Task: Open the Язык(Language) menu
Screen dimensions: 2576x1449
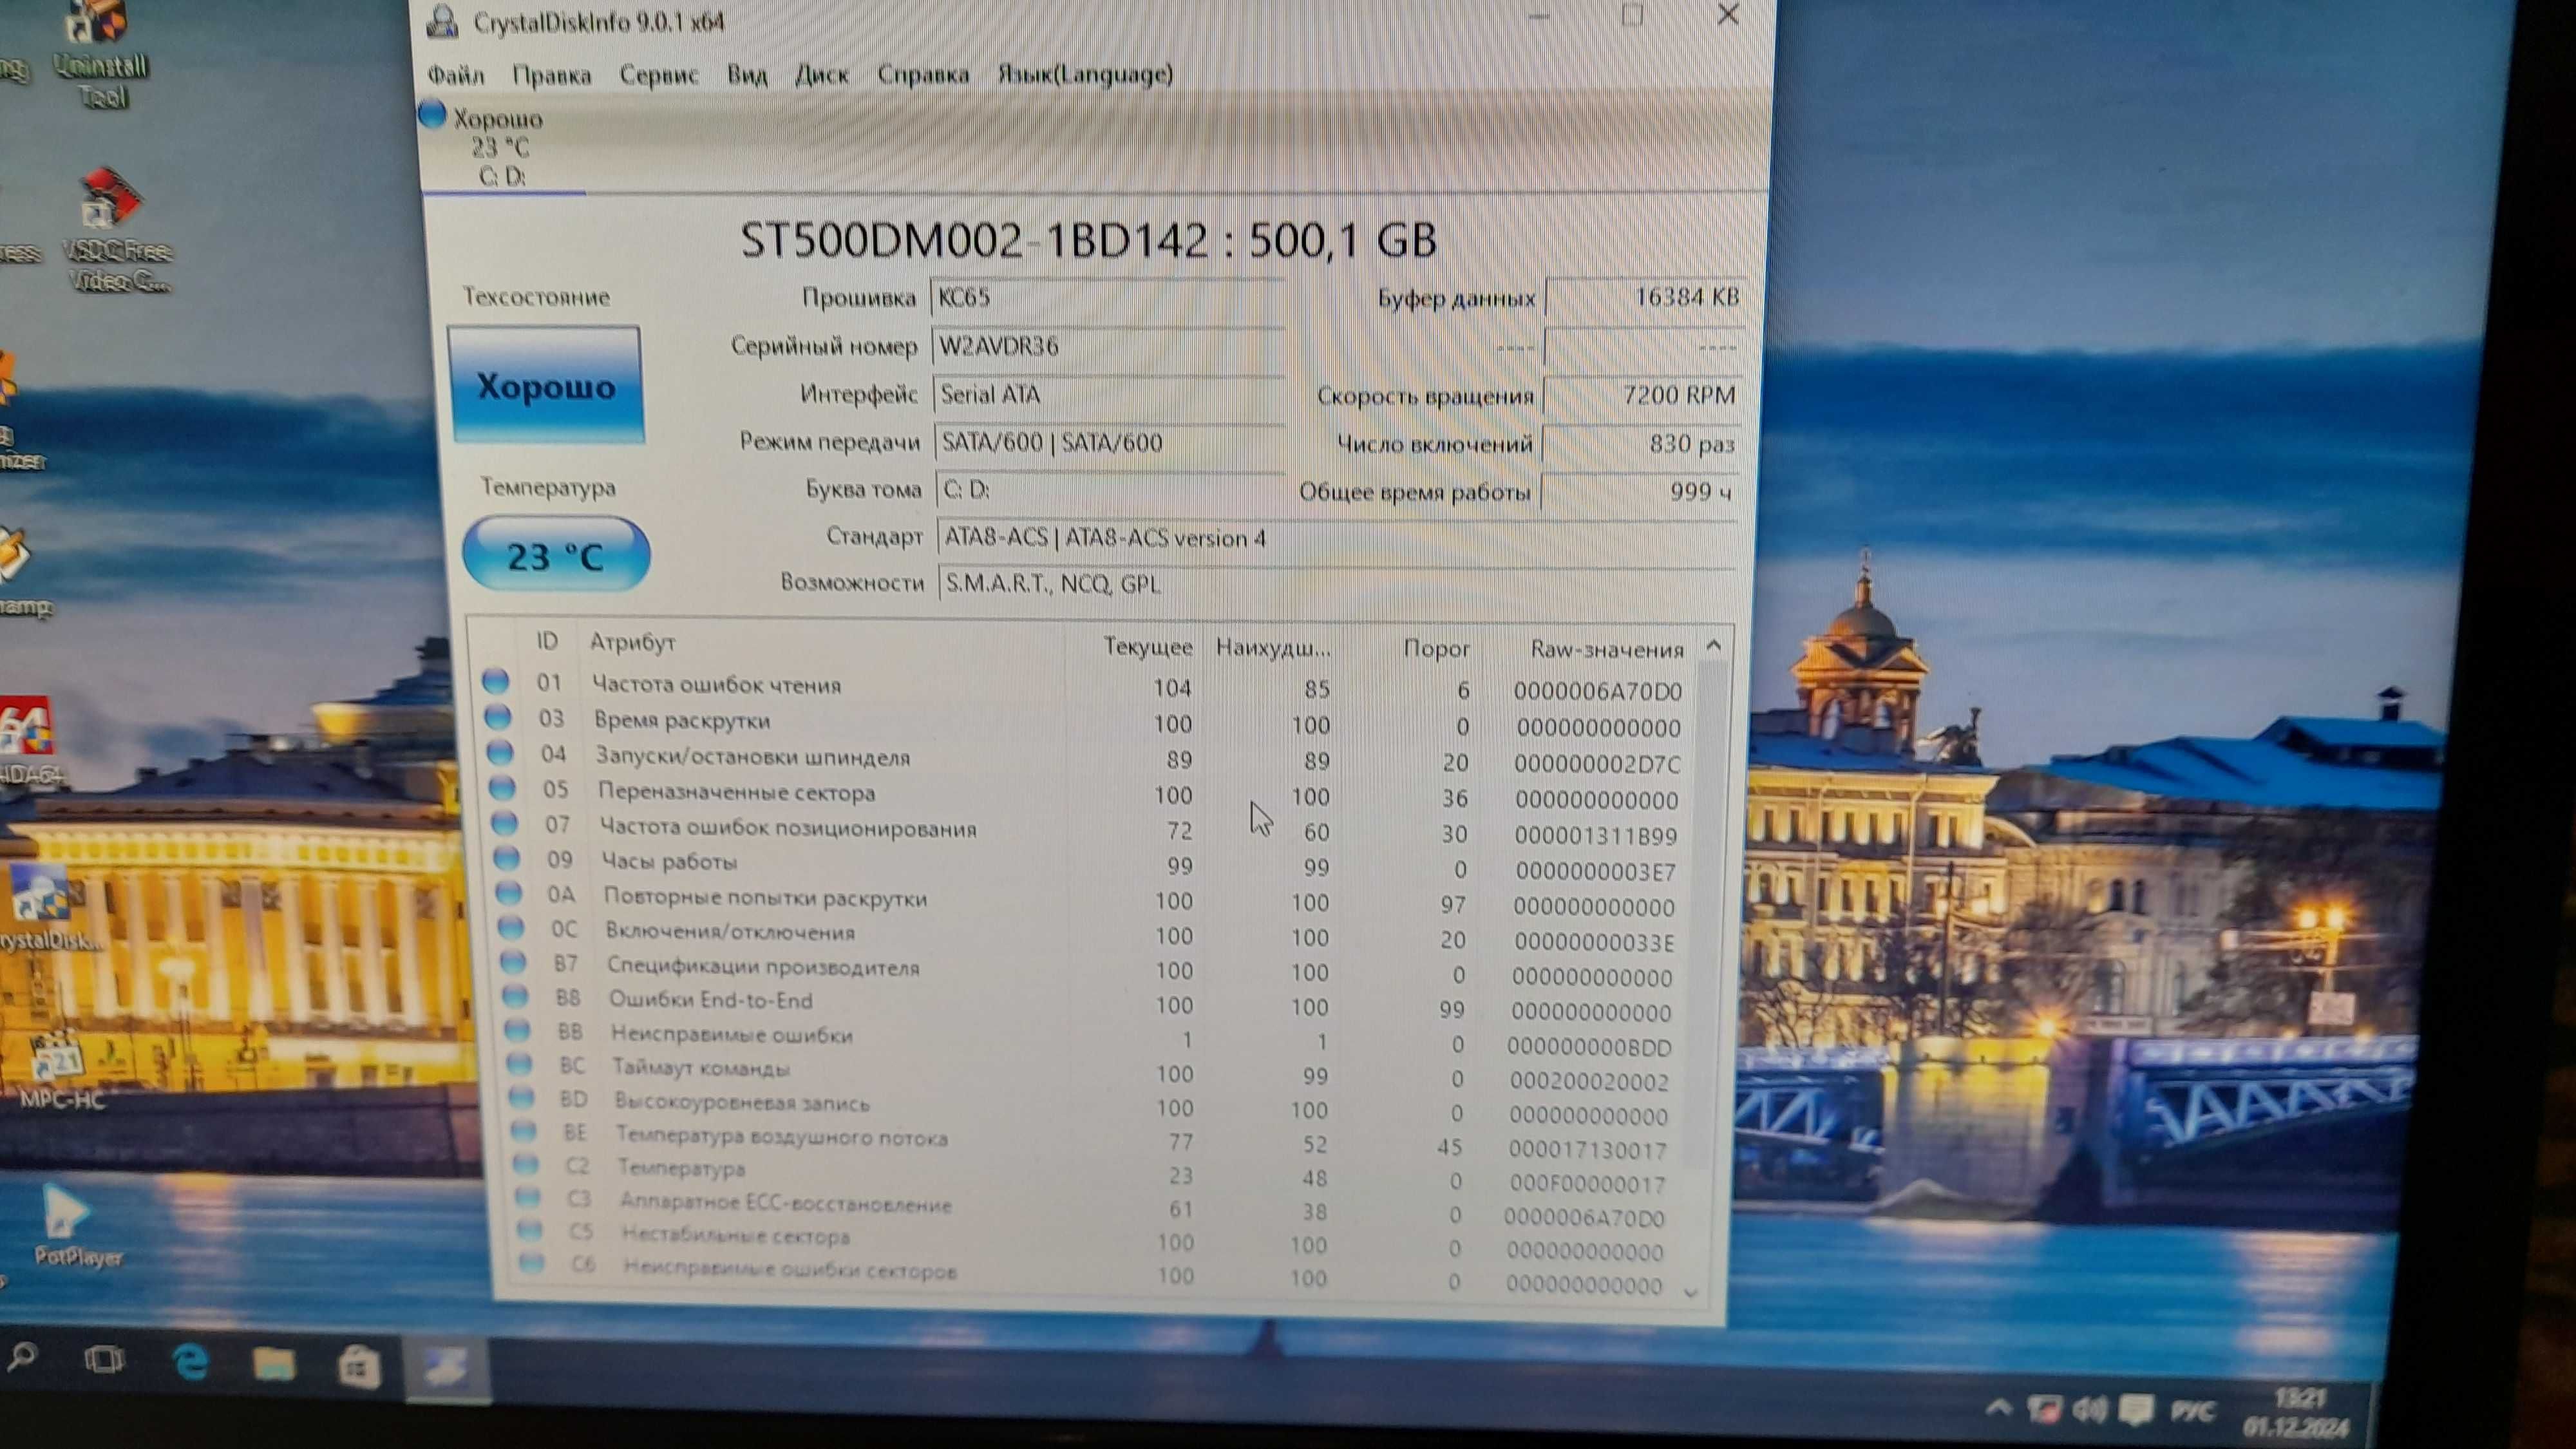Action: pos(1085,74)
